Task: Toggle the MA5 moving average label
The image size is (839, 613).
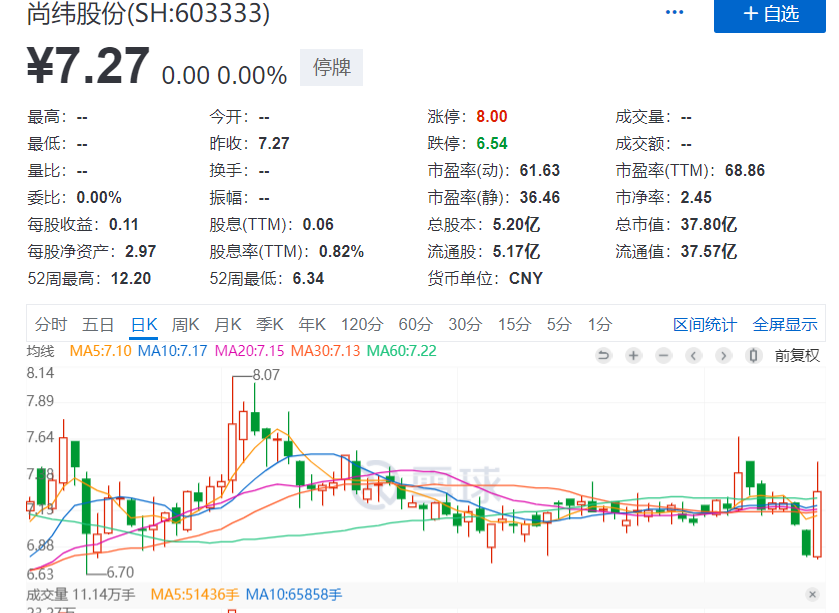Action: pyautogui.click(x=101, y=351)
